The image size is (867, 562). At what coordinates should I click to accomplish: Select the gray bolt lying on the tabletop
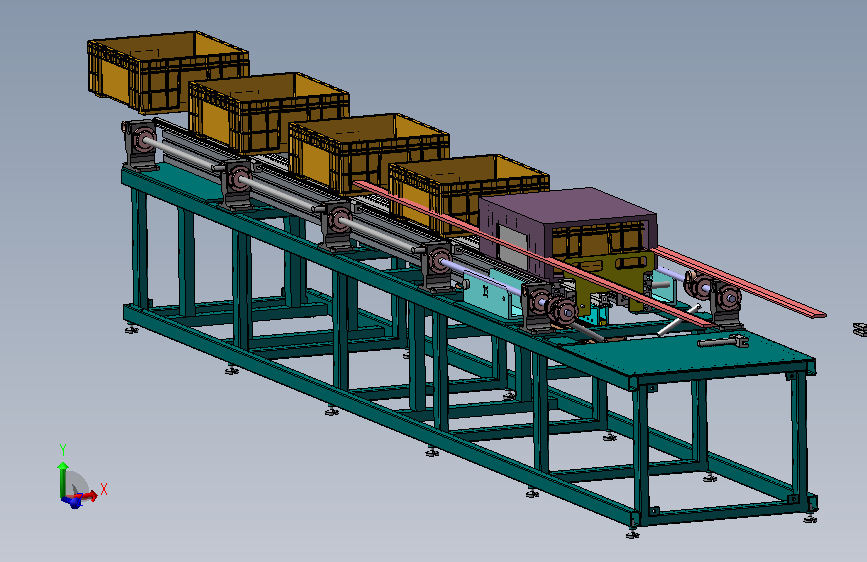(x=723, y=341)
